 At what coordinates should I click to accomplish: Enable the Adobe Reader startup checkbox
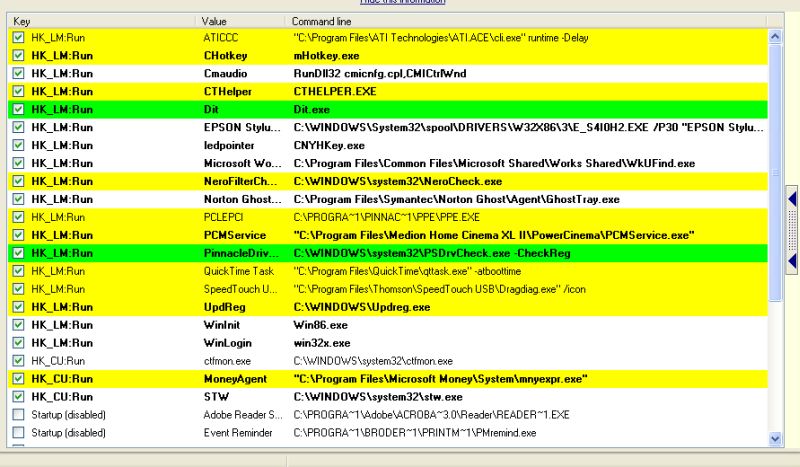click(18, 414)
